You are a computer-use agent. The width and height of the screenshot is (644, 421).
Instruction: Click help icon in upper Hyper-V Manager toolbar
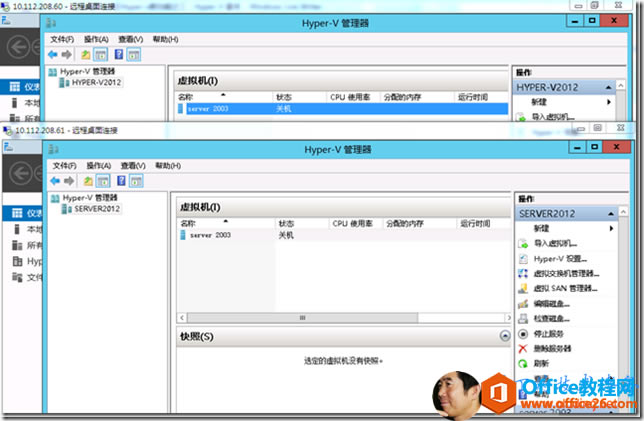pyautogui.click(x=119, y=54)
